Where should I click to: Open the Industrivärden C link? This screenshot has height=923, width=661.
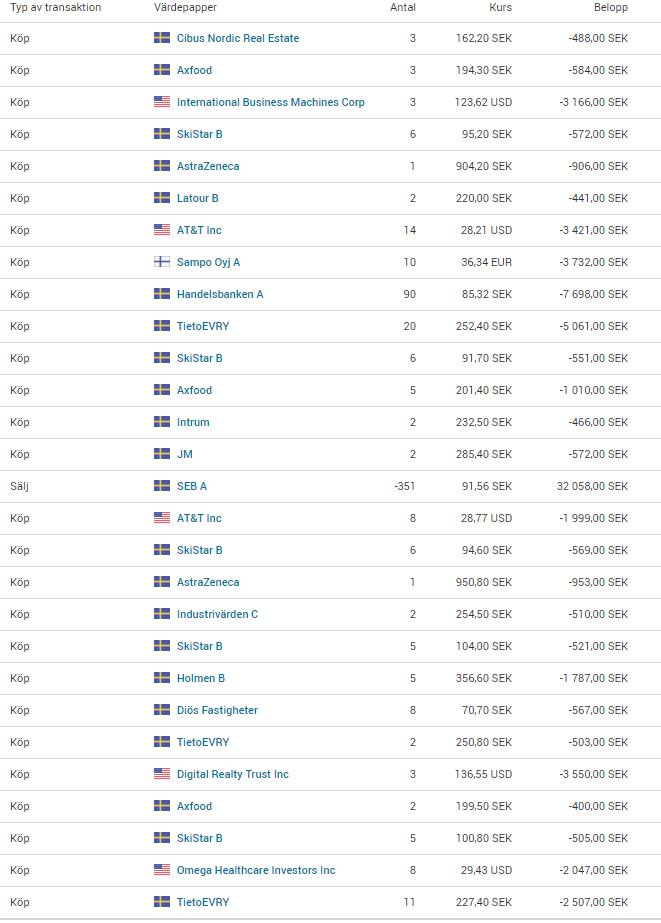point(217,614)
